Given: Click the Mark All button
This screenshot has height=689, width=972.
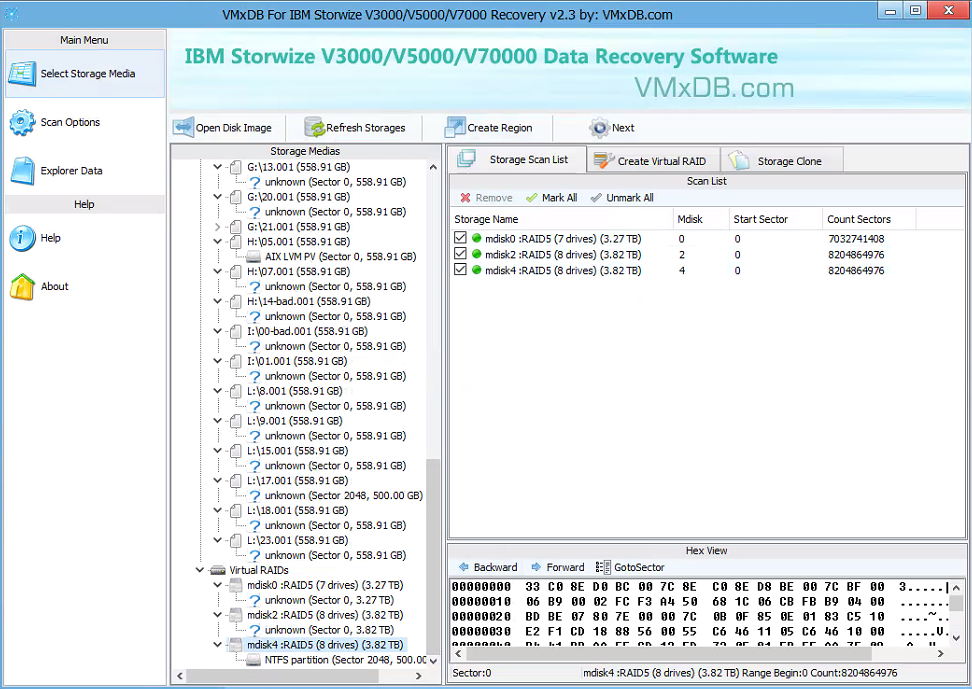Looking at the screenshot, I should (x=552, y=198).
